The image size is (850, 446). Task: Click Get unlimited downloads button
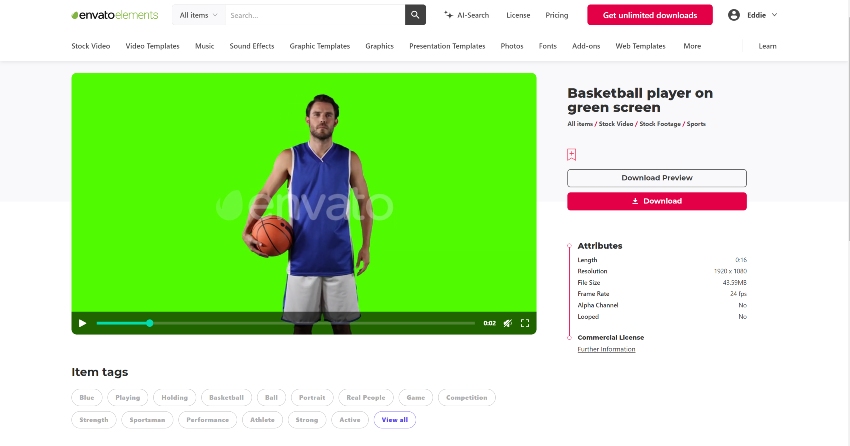(x=650, y=15)
